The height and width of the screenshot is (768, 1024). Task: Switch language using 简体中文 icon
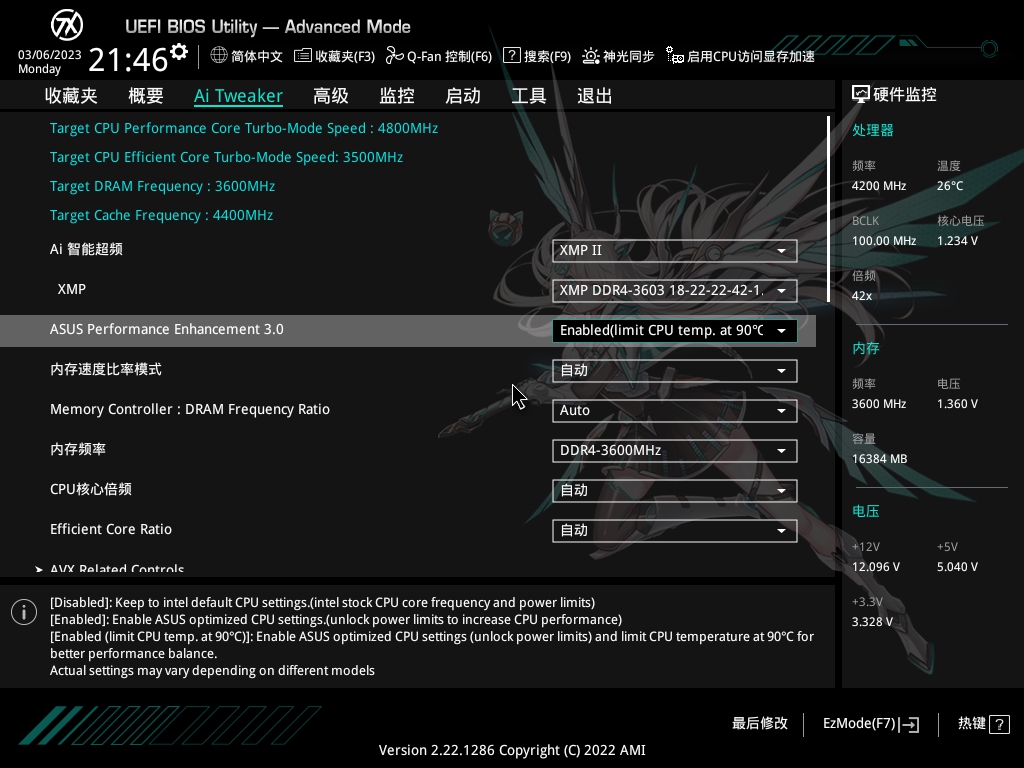(x=245, y=56)
